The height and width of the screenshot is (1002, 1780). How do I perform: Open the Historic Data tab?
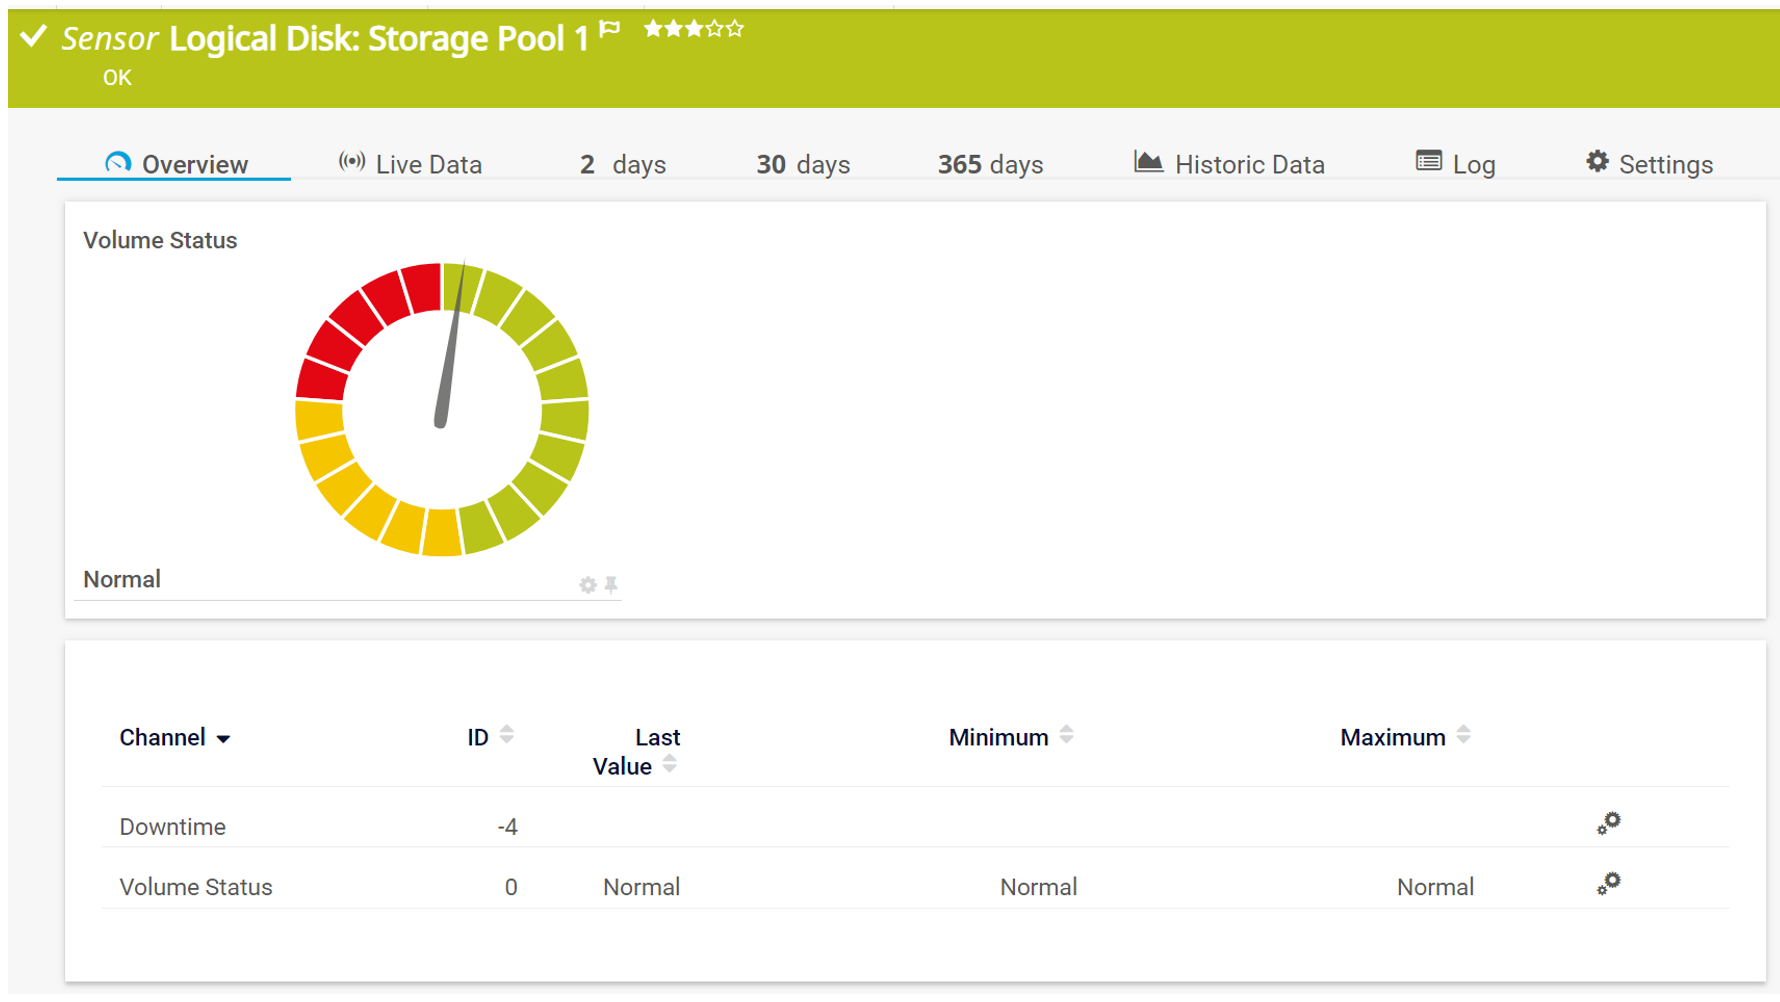coord(1229,164)
